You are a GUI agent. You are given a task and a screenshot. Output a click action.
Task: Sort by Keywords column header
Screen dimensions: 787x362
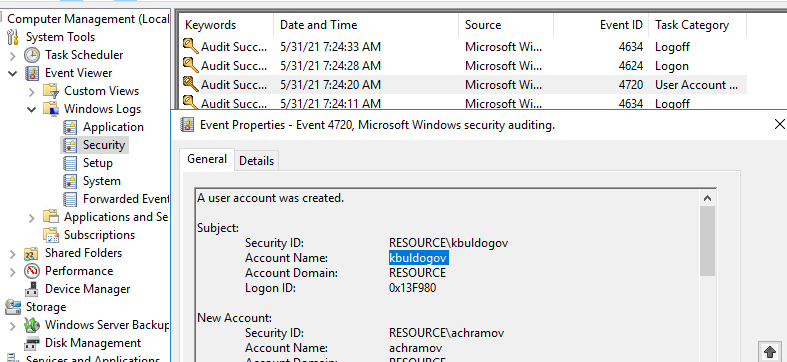coord(227,25)
